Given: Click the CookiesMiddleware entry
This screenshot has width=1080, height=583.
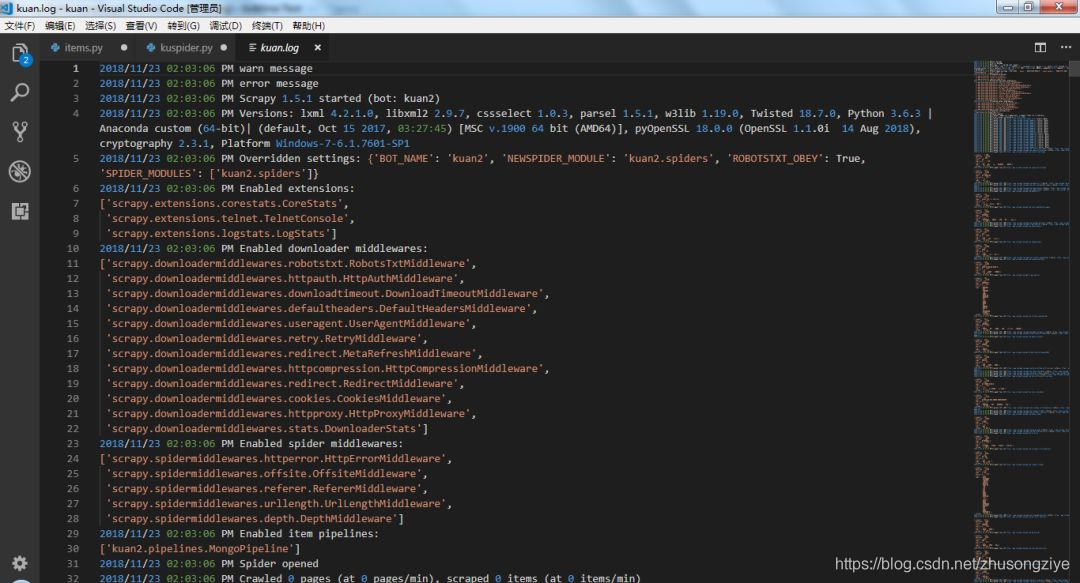Looking at the screenshot, I should [279, 398].
